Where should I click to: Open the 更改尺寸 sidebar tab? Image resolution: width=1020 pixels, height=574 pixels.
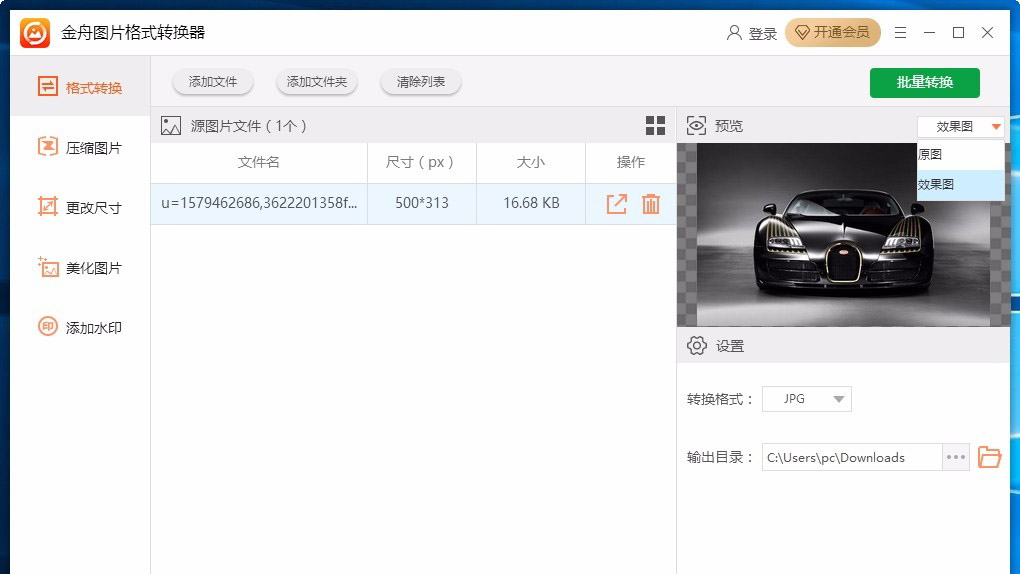click(80, 207)
